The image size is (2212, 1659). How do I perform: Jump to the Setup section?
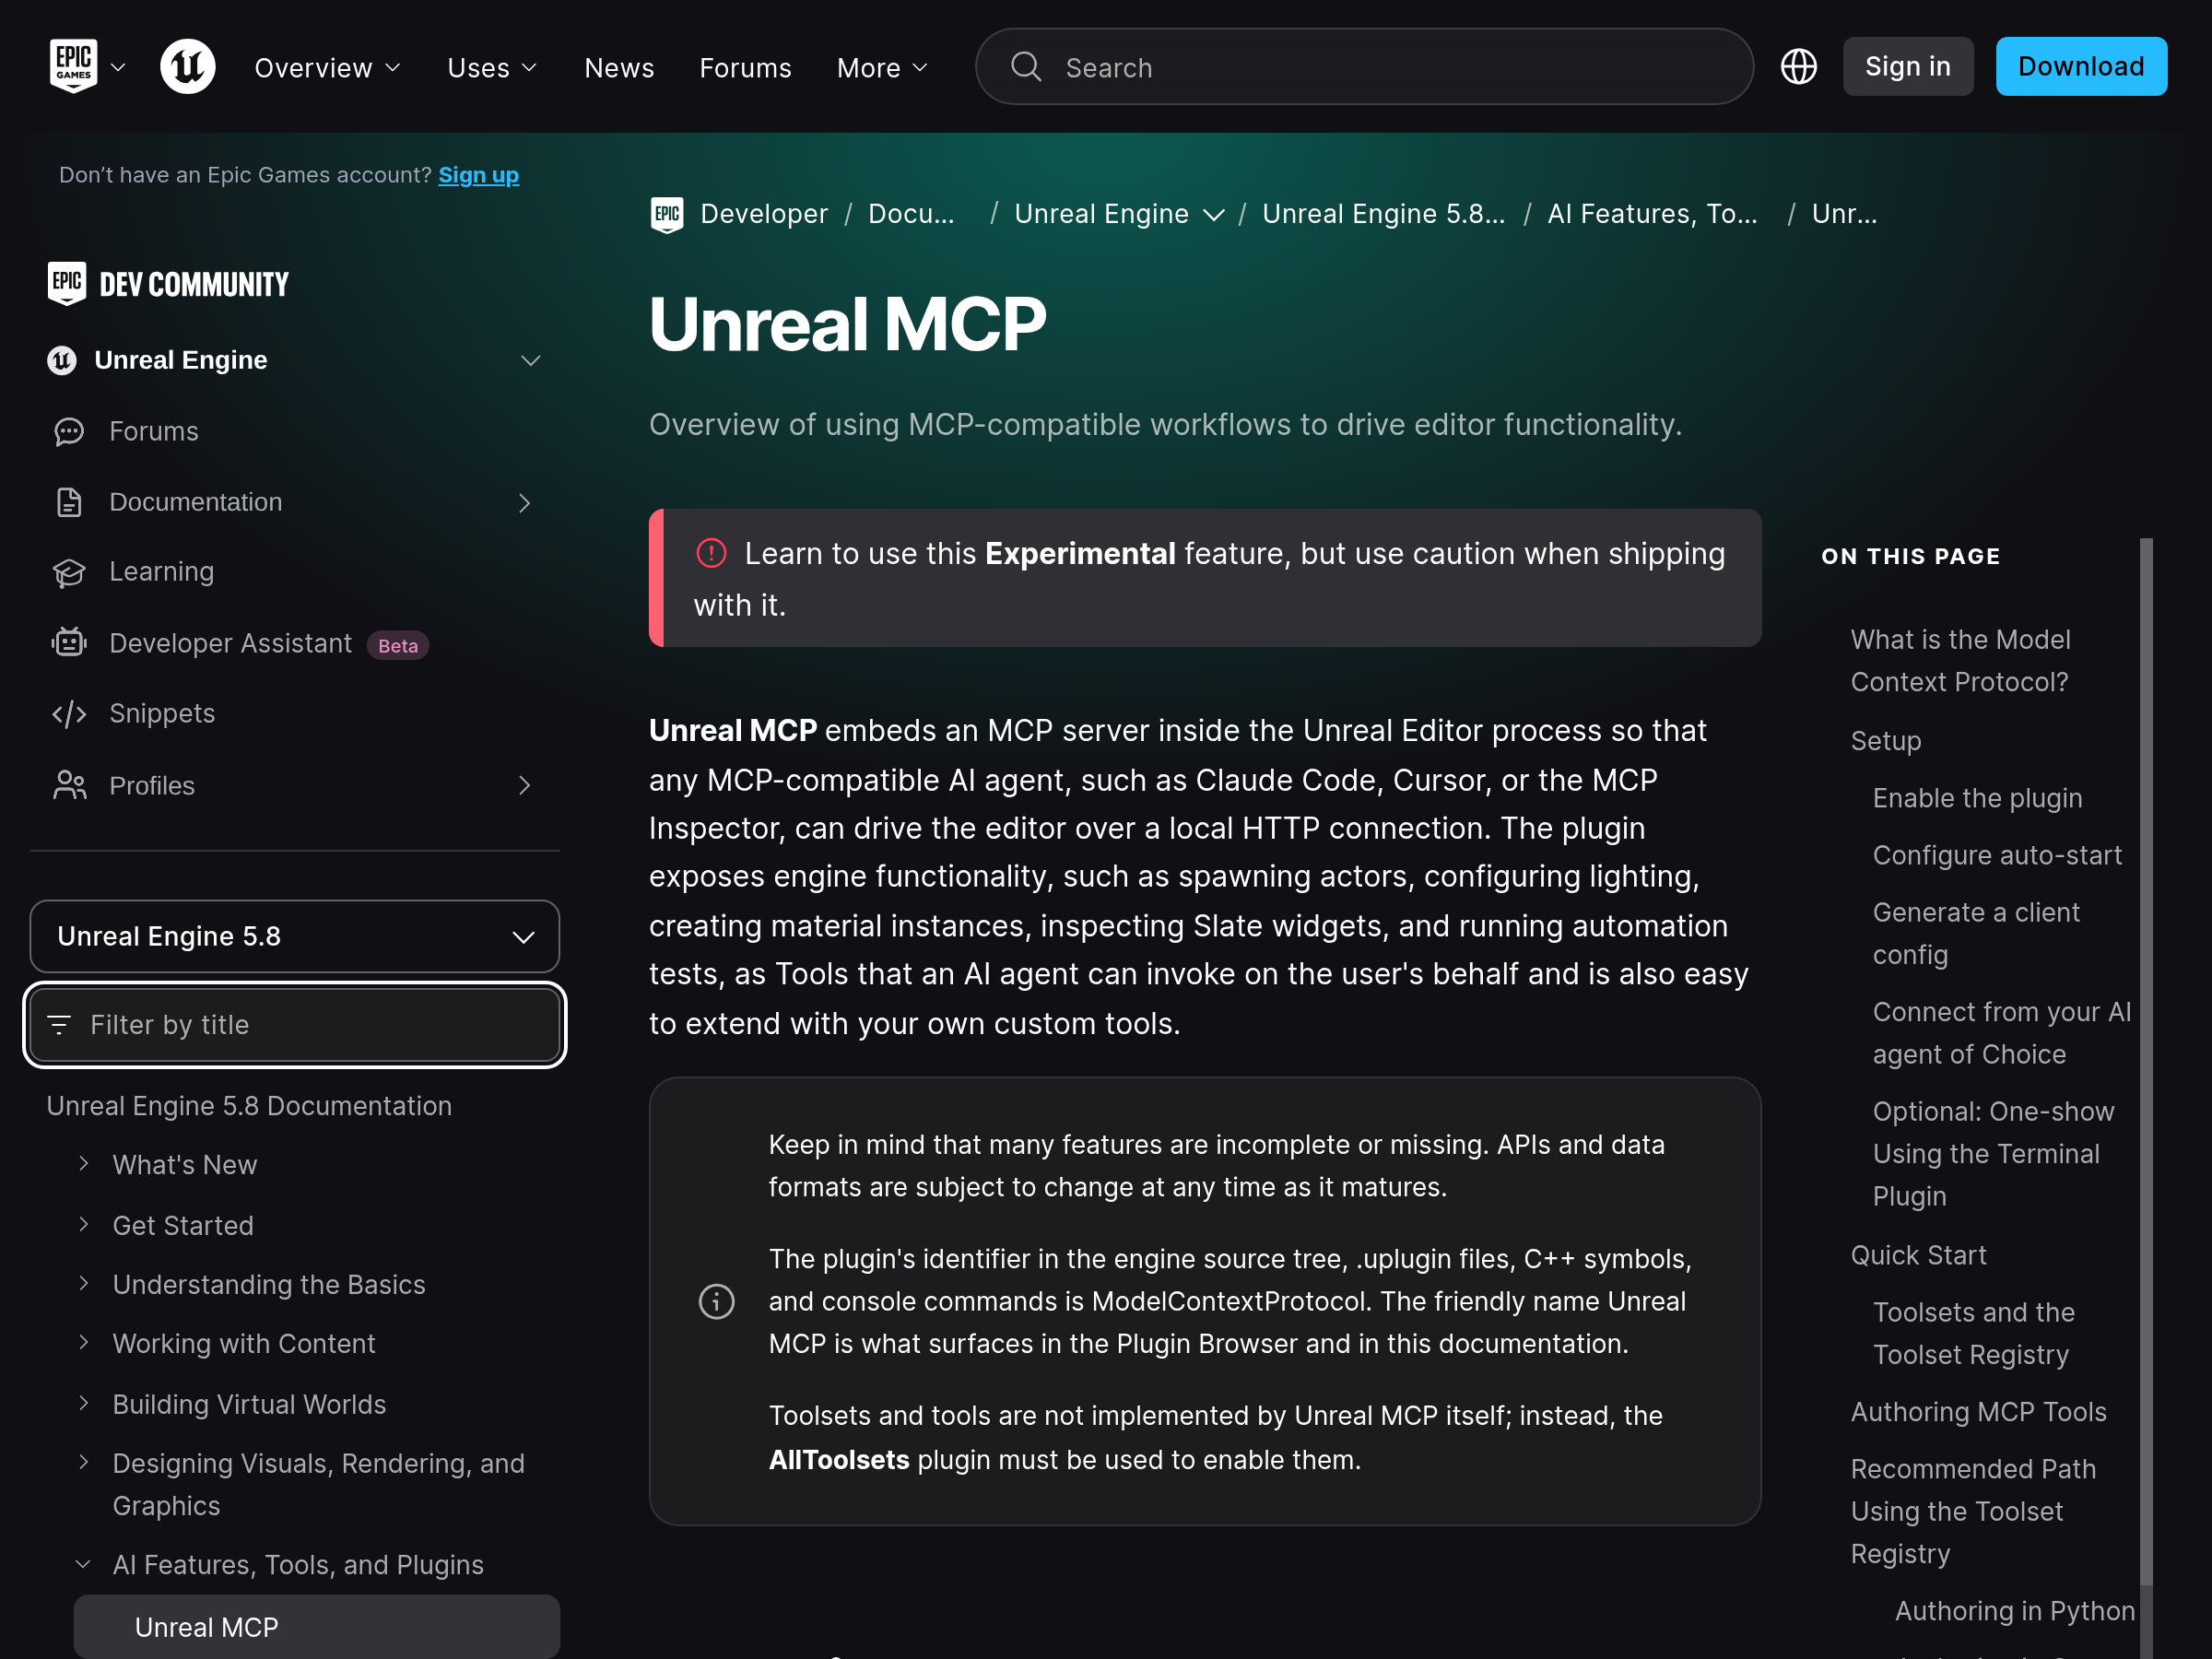tap(1886, 741)
